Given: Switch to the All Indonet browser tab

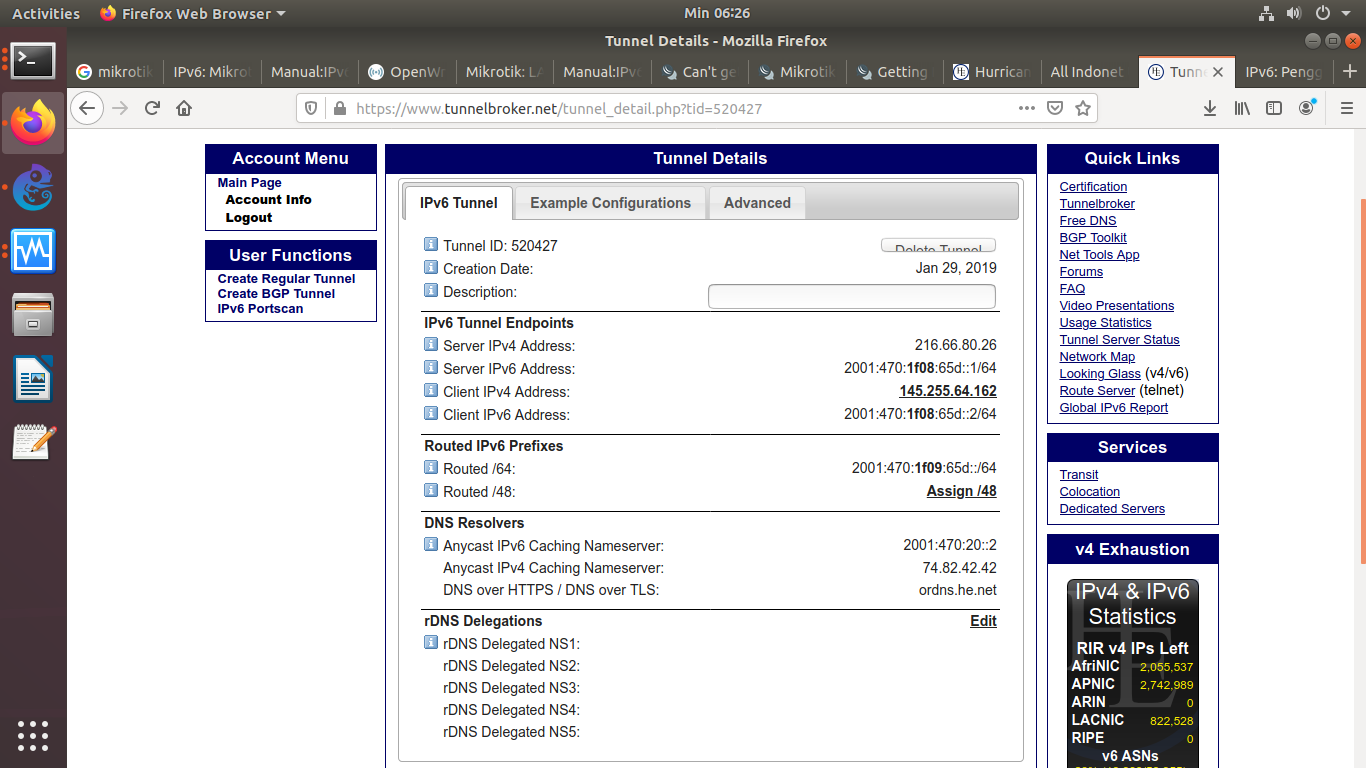Looking at the screenshot, I should (1086, 71).
